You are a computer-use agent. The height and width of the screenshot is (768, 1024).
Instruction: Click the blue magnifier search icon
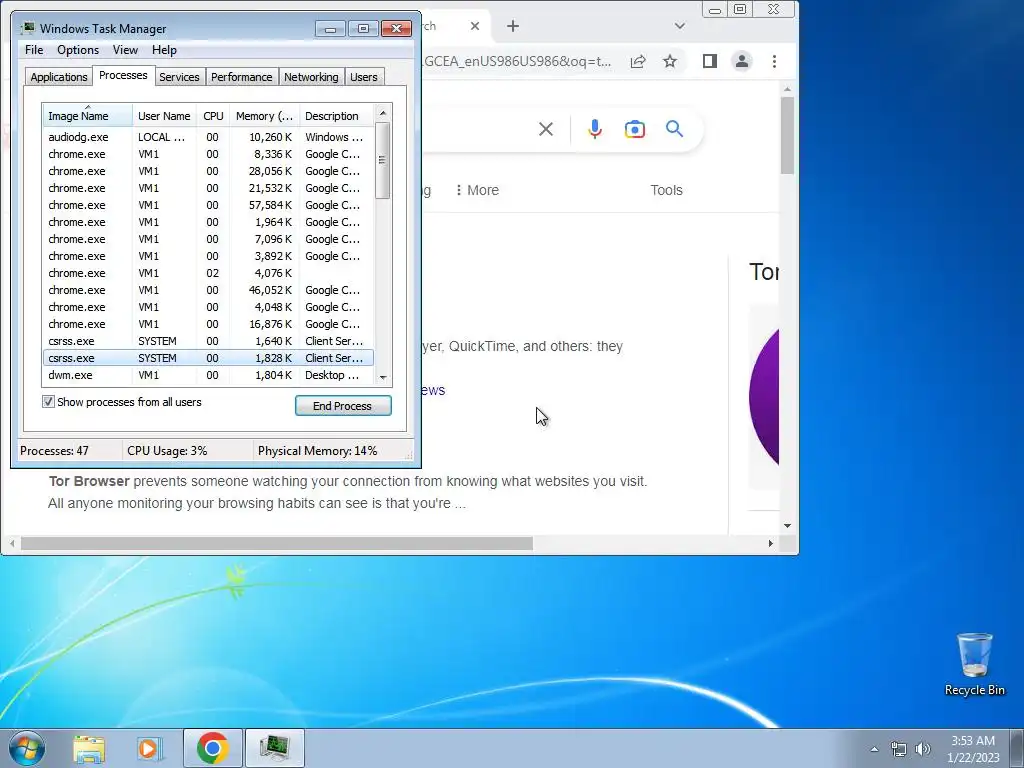(674, 129)
